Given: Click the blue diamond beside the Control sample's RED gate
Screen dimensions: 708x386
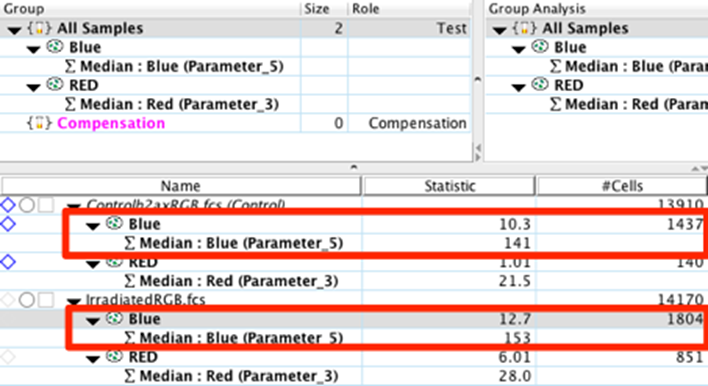Looking at the screenshot, I should click(8, 261).
